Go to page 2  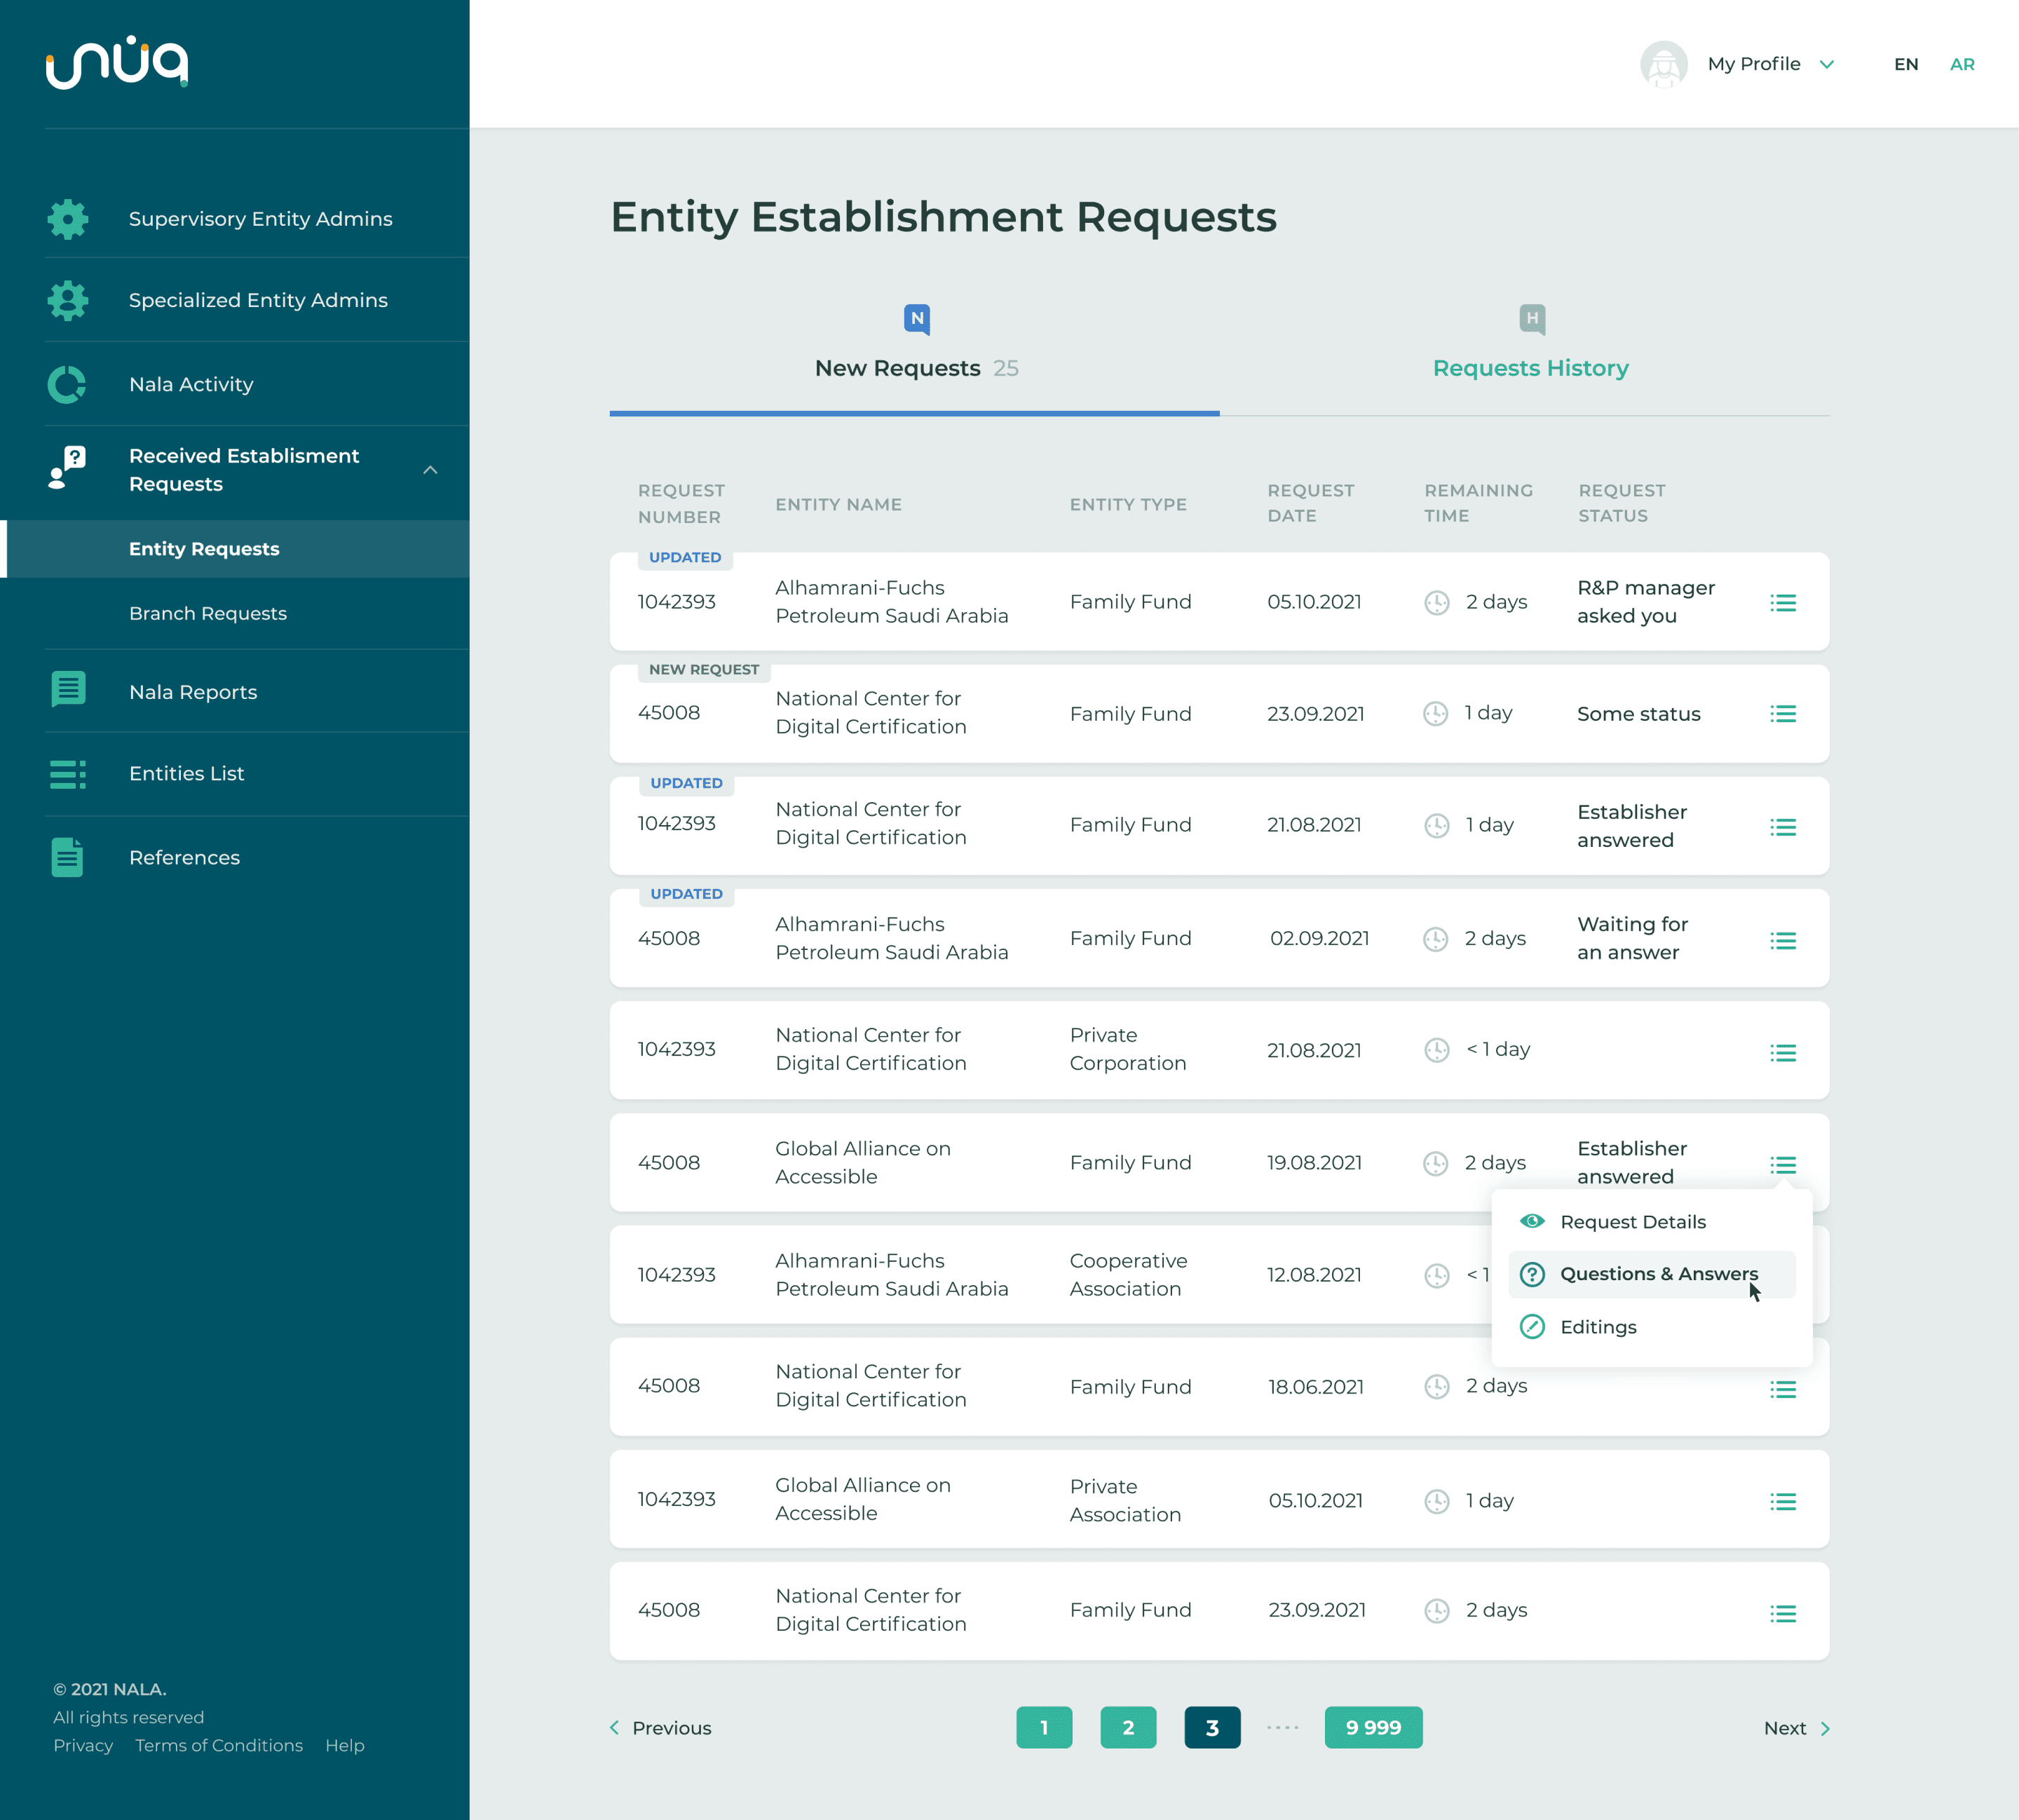[1128, 1727]
